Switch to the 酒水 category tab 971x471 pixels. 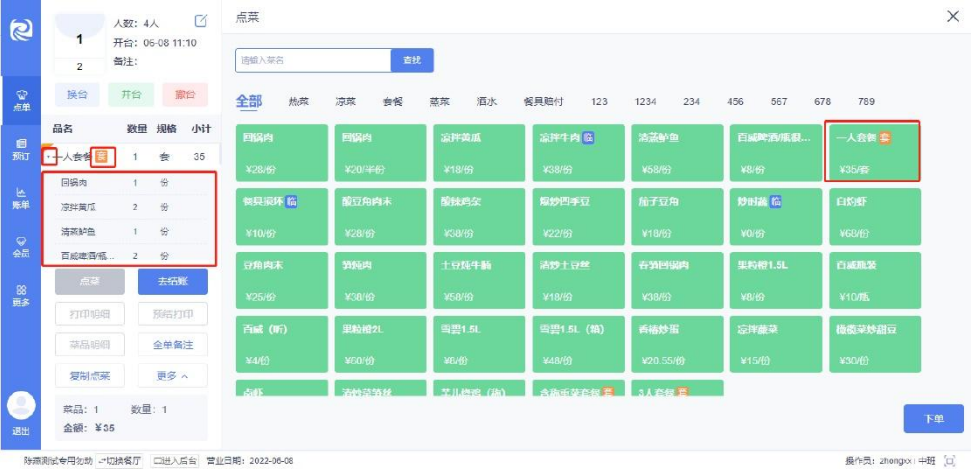pos(487,102)
